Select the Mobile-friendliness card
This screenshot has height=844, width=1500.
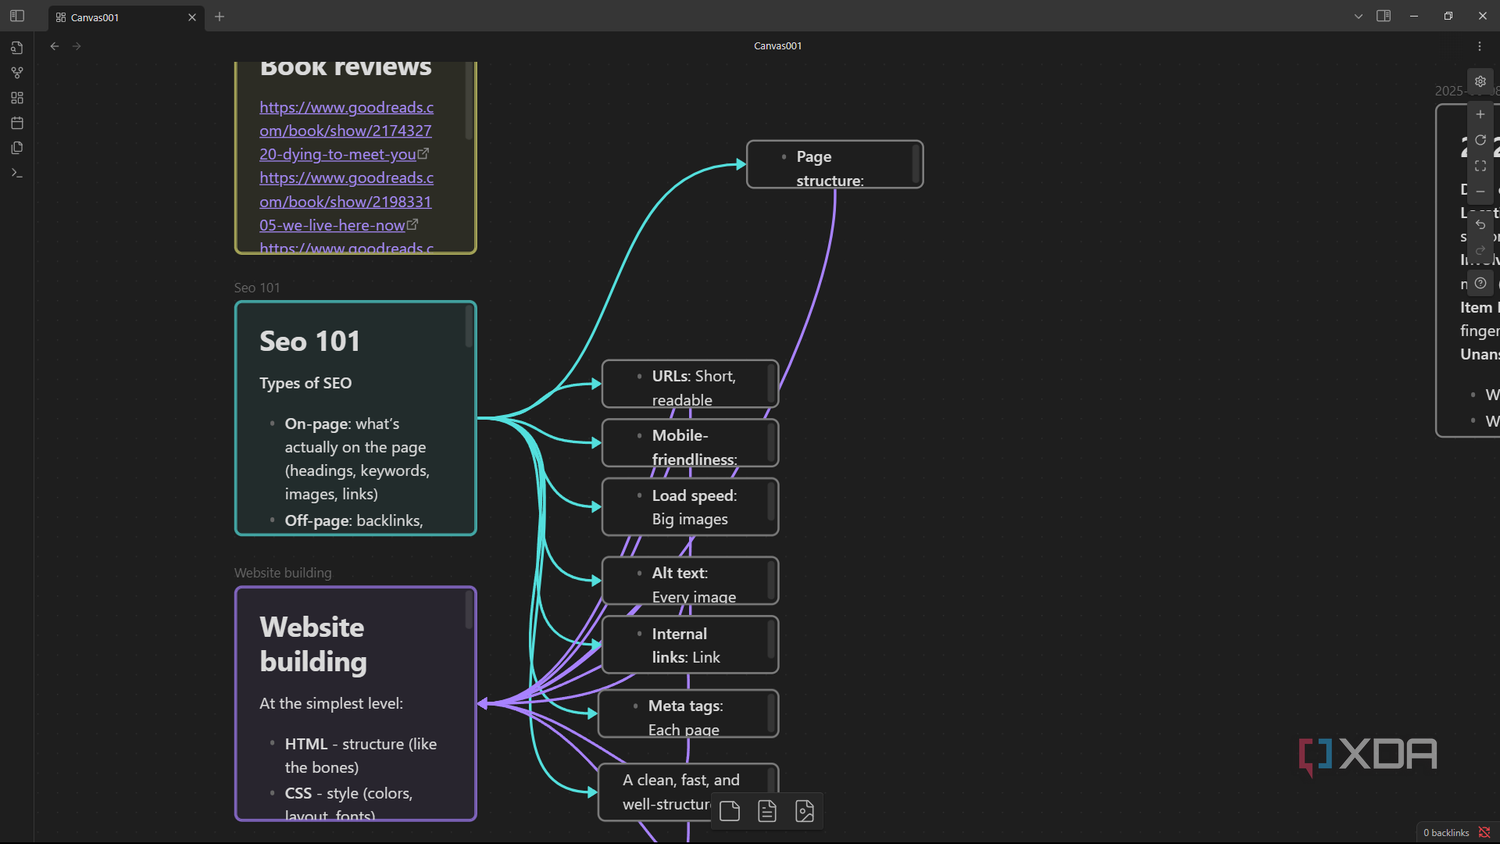pos(690,443)
